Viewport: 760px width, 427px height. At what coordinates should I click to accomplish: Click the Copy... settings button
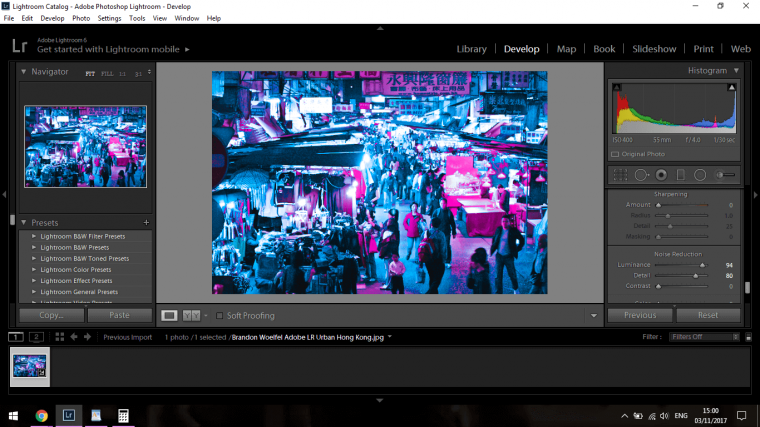pos(51,315)
